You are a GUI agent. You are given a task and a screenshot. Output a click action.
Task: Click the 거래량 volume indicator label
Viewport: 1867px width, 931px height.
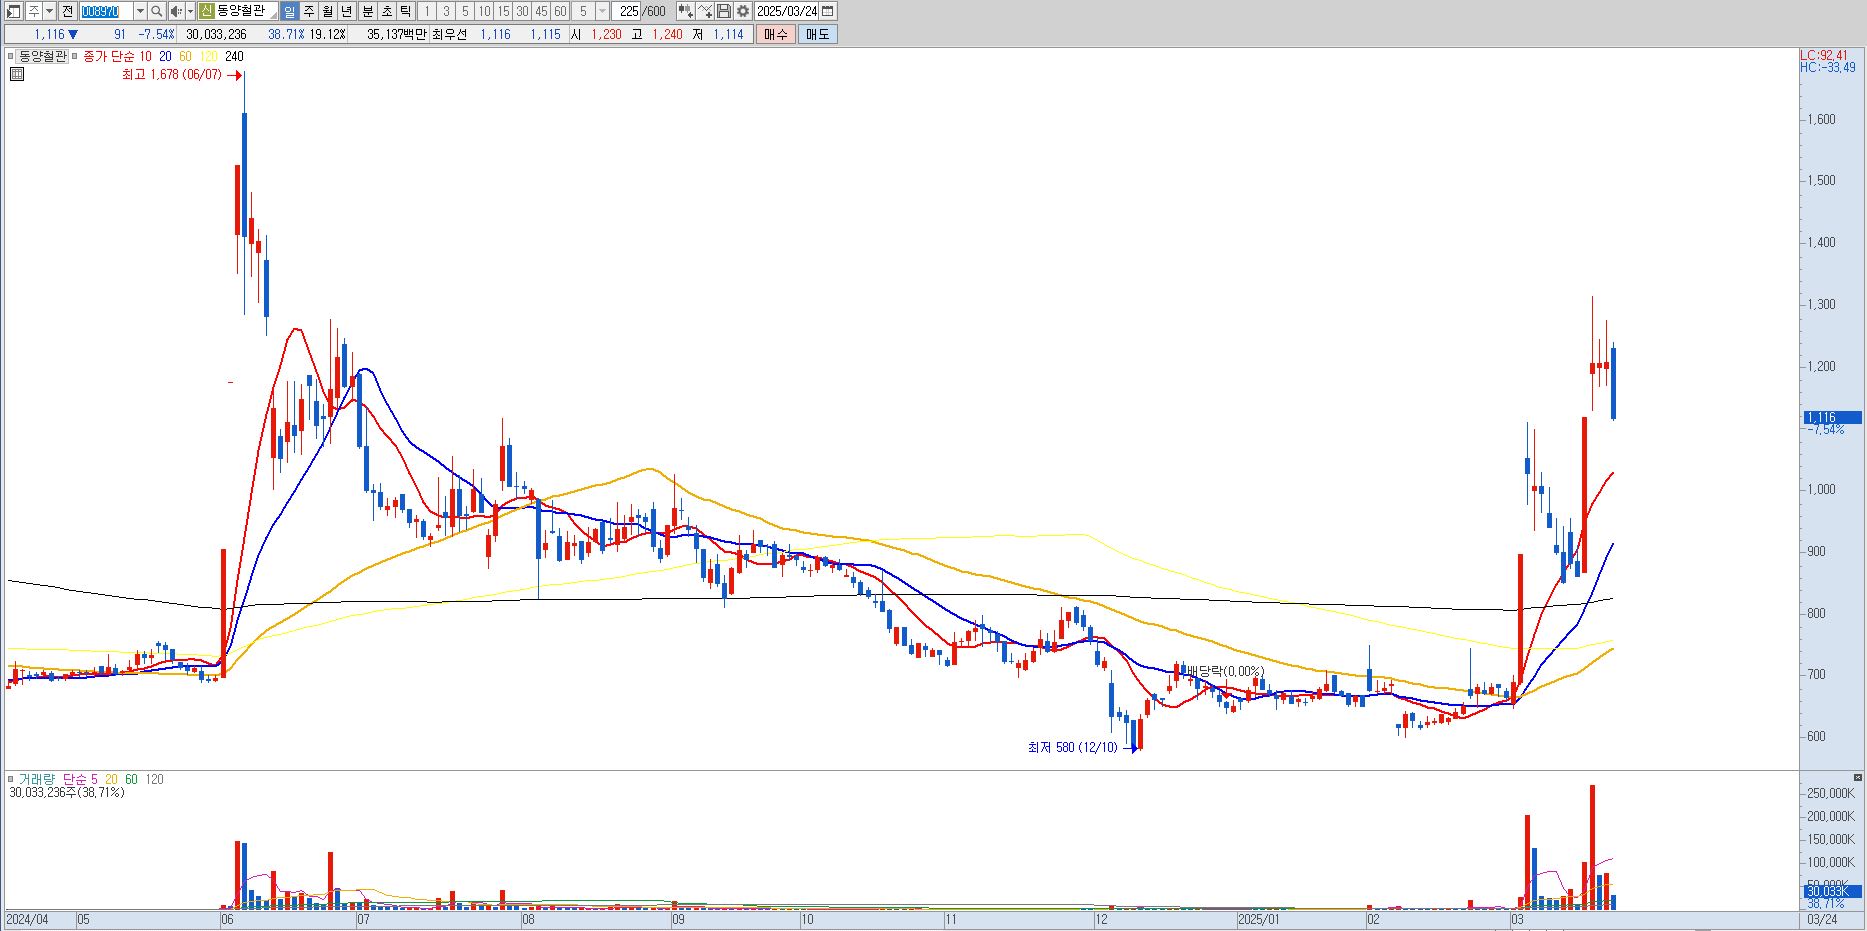36,779
